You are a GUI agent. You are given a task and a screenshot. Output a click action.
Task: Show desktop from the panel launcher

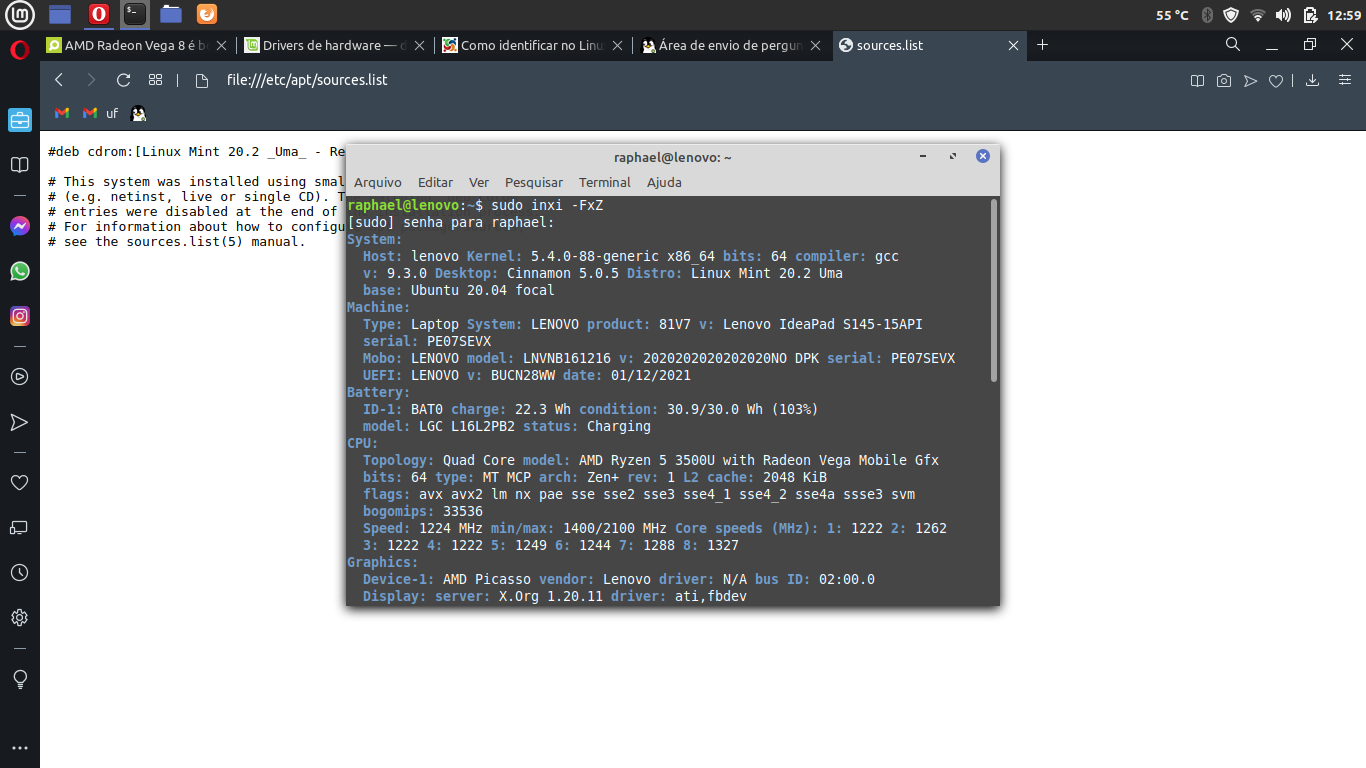pyautogui.click(x=60, y=14)
